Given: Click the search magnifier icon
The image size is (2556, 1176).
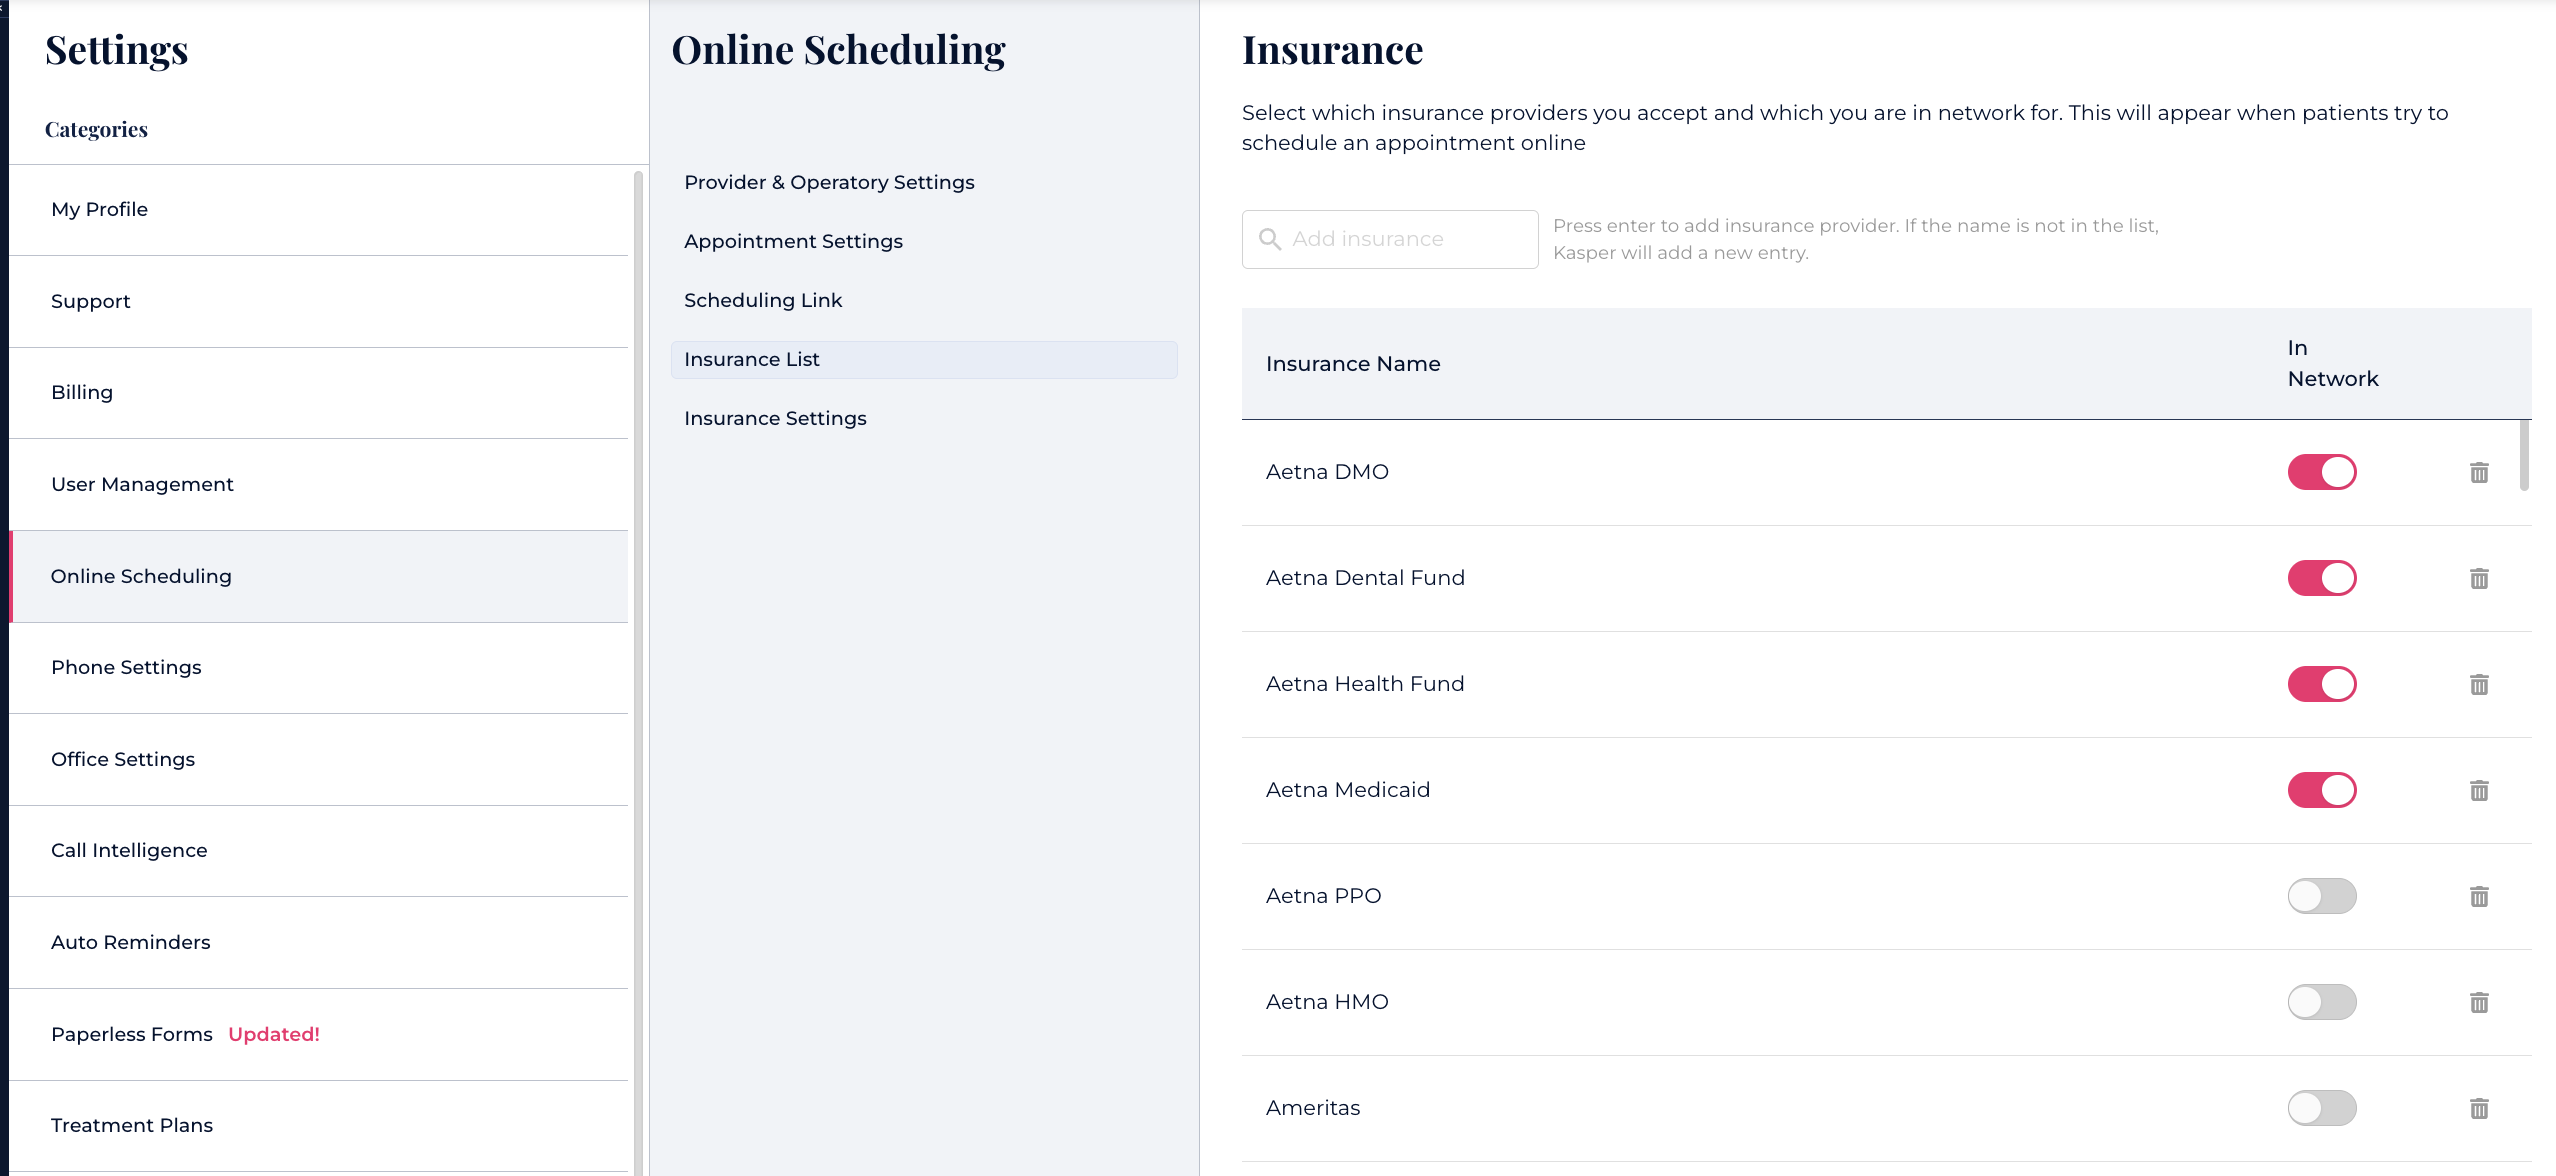Looking at the screenshot, I should click(x=1270, y=239).
